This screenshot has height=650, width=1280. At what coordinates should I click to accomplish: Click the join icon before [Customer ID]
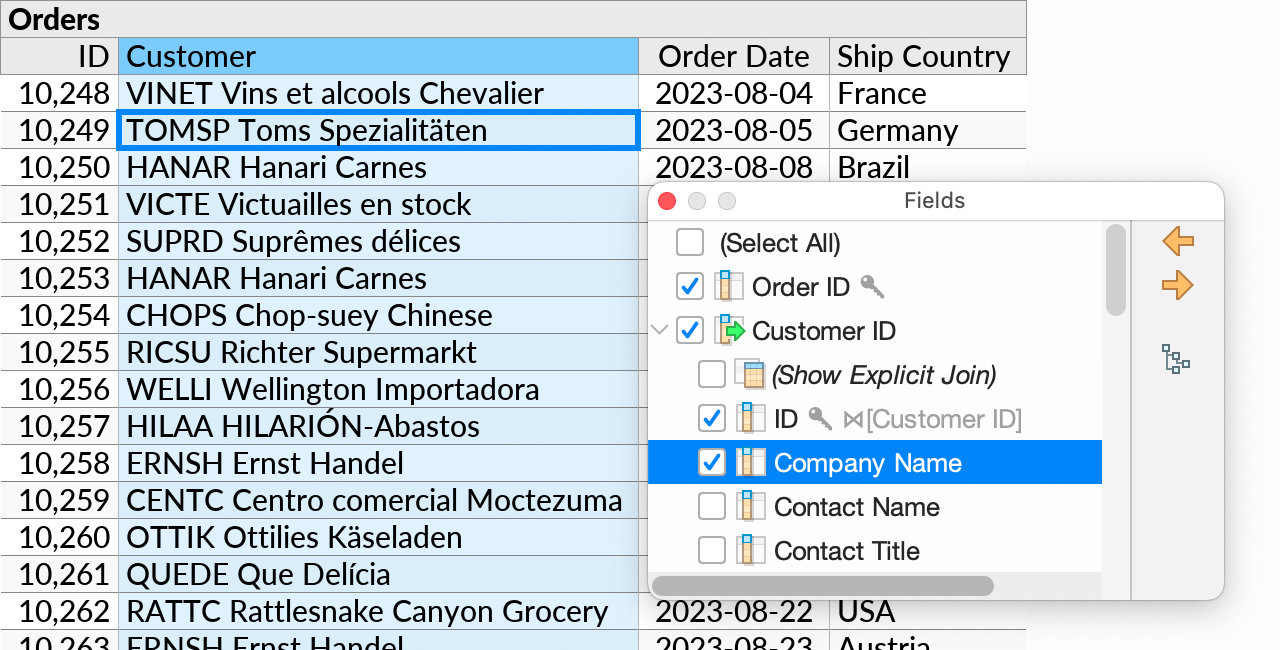(855, 419)
